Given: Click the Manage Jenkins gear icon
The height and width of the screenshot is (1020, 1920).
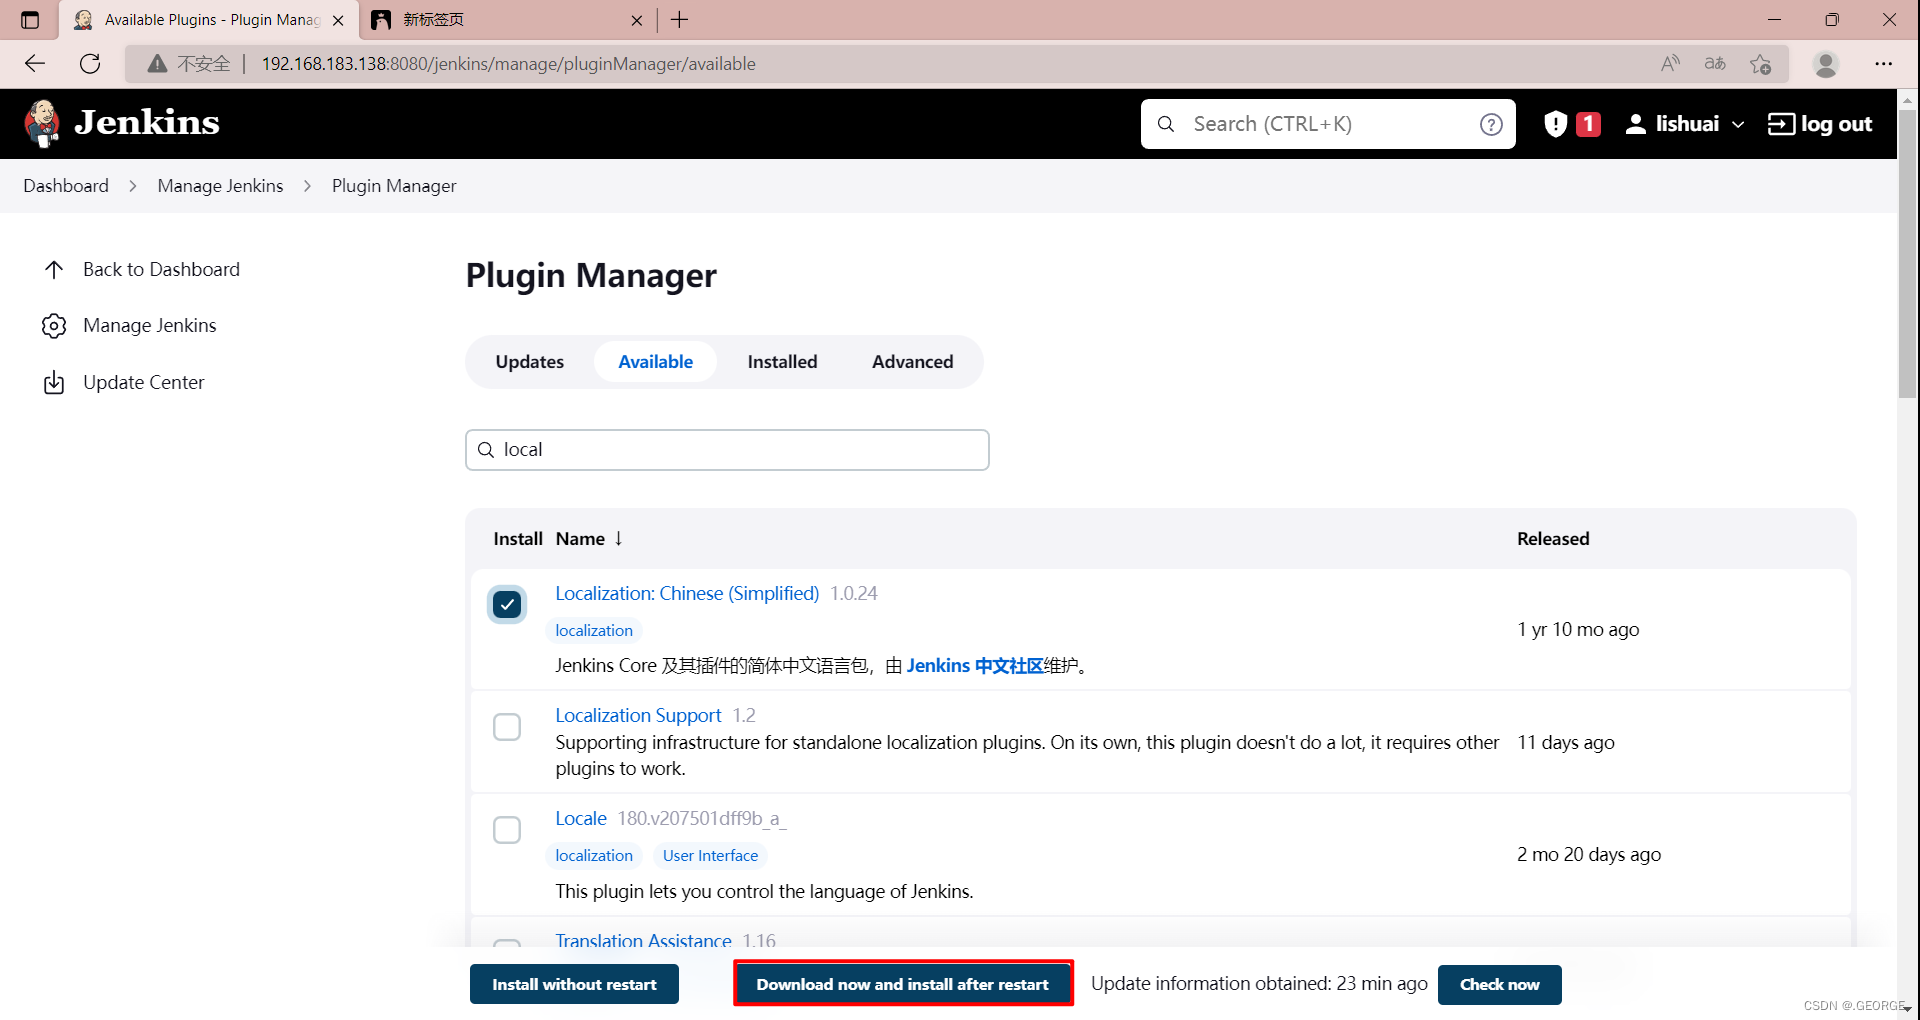Looking at the screenshot, I should [54, 326].
